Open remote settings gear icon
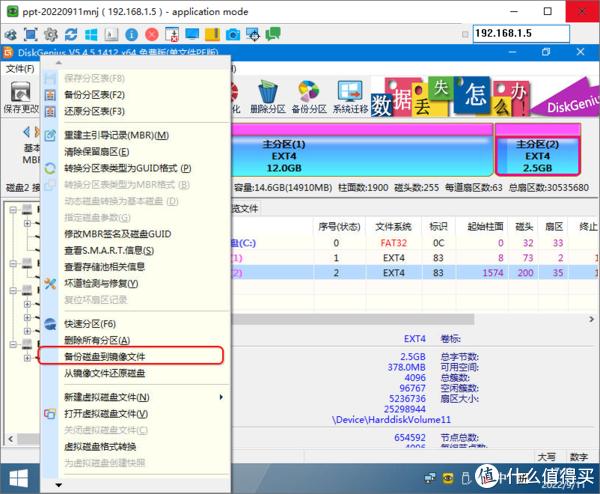Screen dimensions: 600x494 [x=51, y=34]
